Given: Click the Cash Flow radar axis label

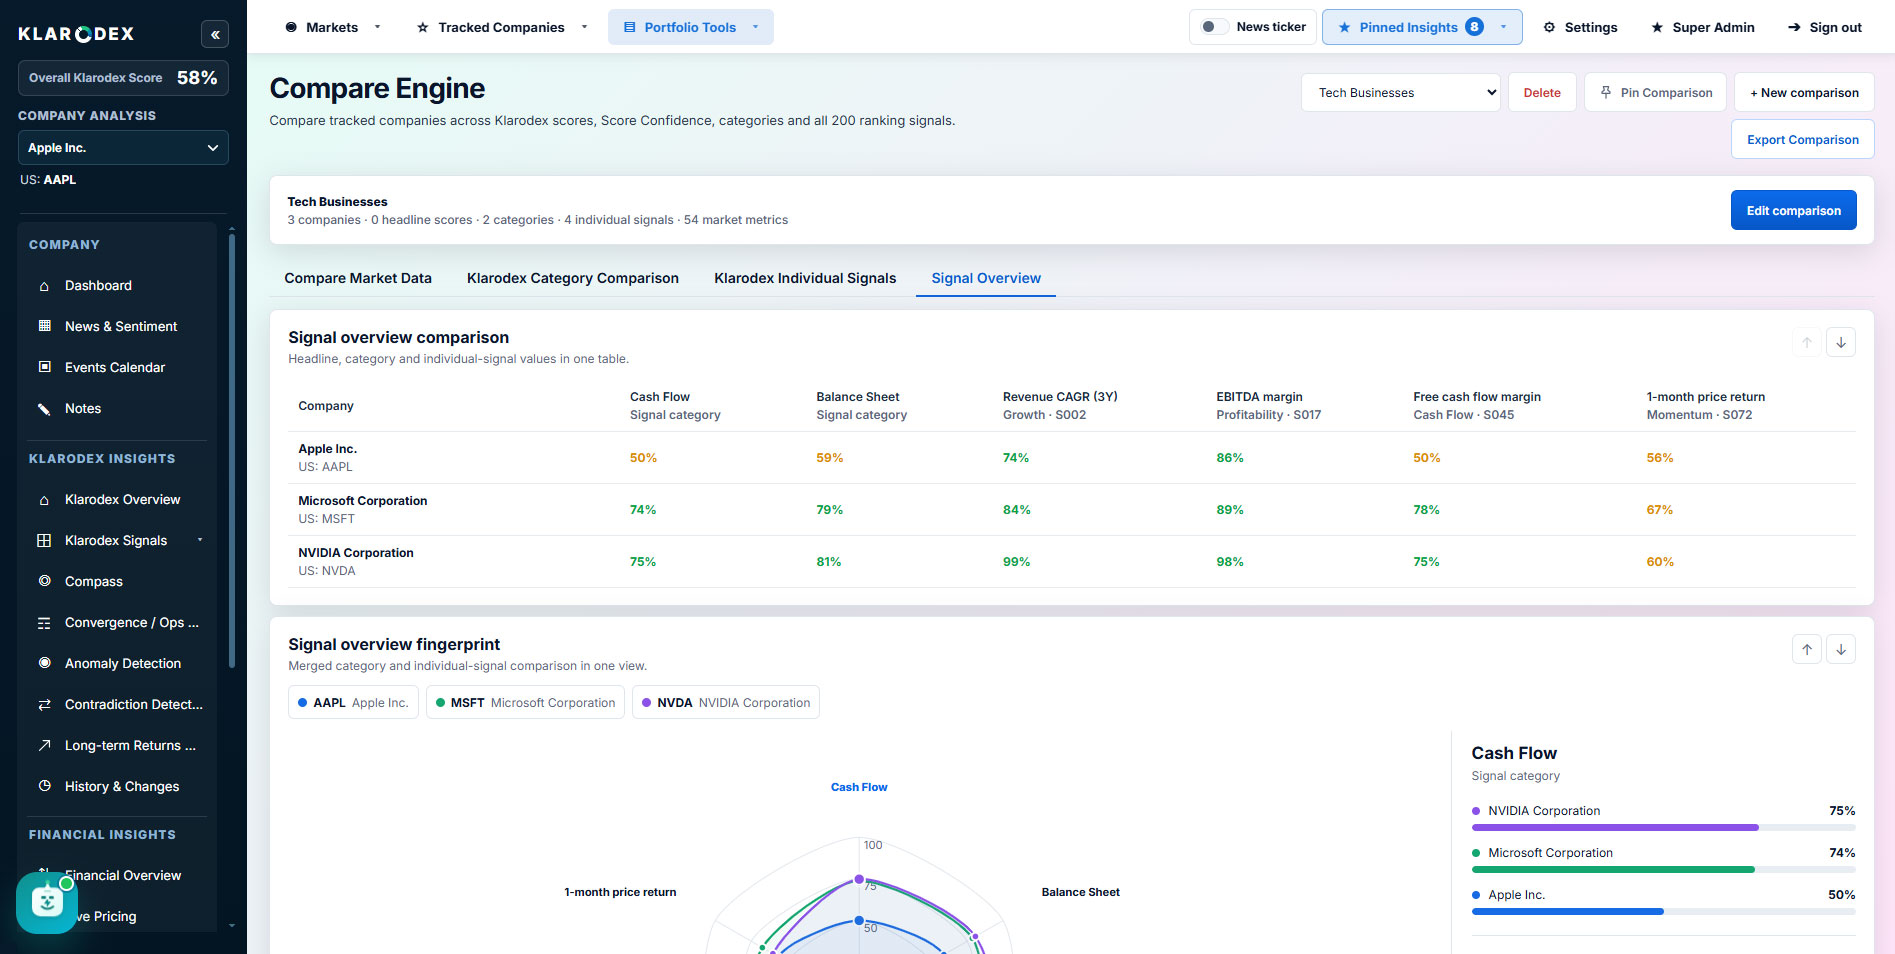Looking at the screenshot, I should click(x=859, y=787).
